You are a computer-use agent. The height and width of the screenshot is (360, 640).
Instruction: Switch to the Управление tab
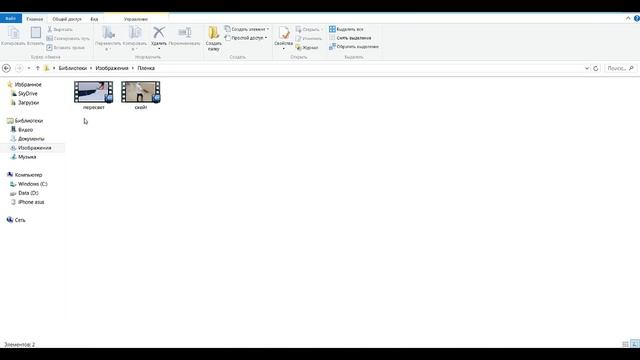pos(136,19)
